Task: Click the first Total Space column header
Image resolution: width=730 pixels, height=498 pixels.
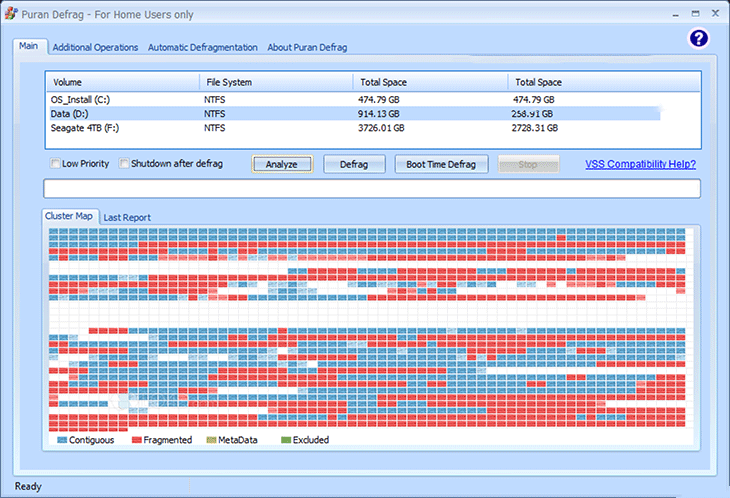Action: pos(430,82)
